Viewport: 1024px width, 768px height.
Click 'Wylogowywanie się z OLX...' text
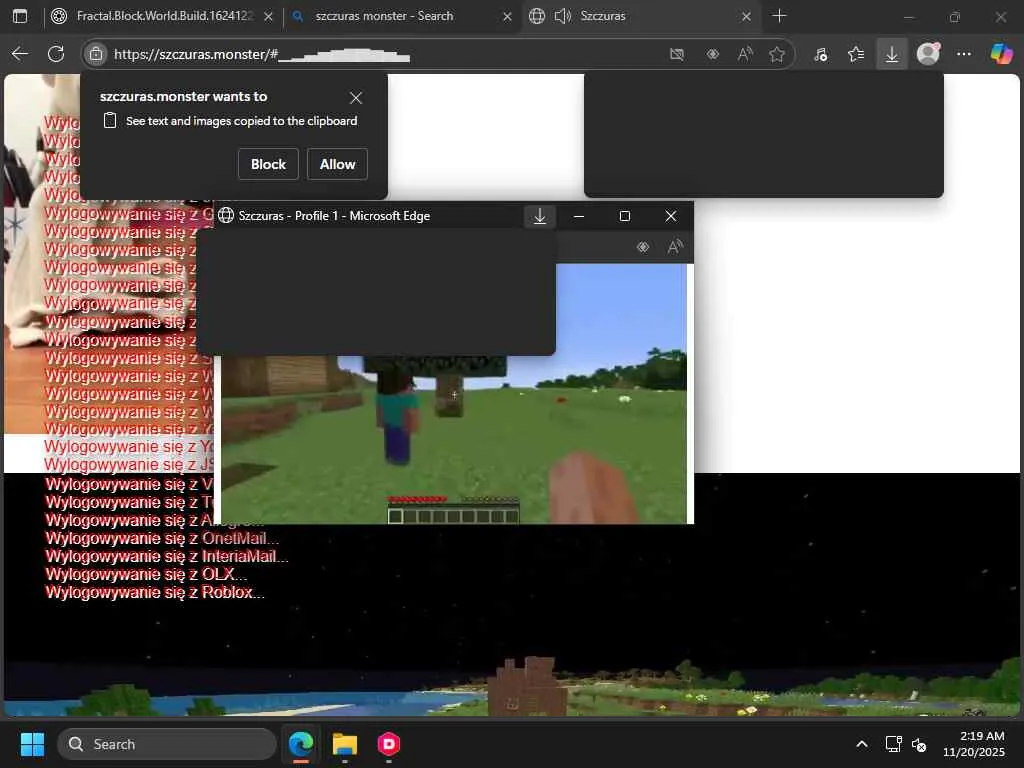[146, 575]
